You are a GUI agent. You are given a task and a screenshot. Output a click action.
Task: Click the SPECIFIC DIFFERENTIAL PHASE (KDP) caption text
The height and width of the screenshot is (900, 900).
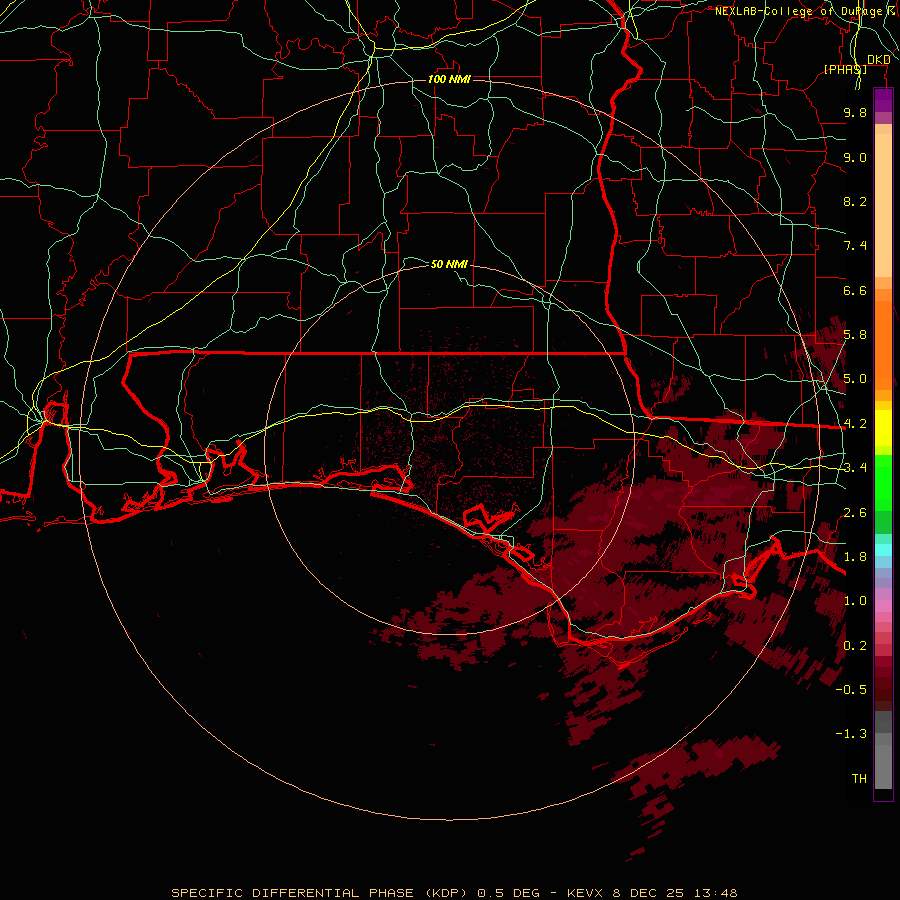(319, 893)
